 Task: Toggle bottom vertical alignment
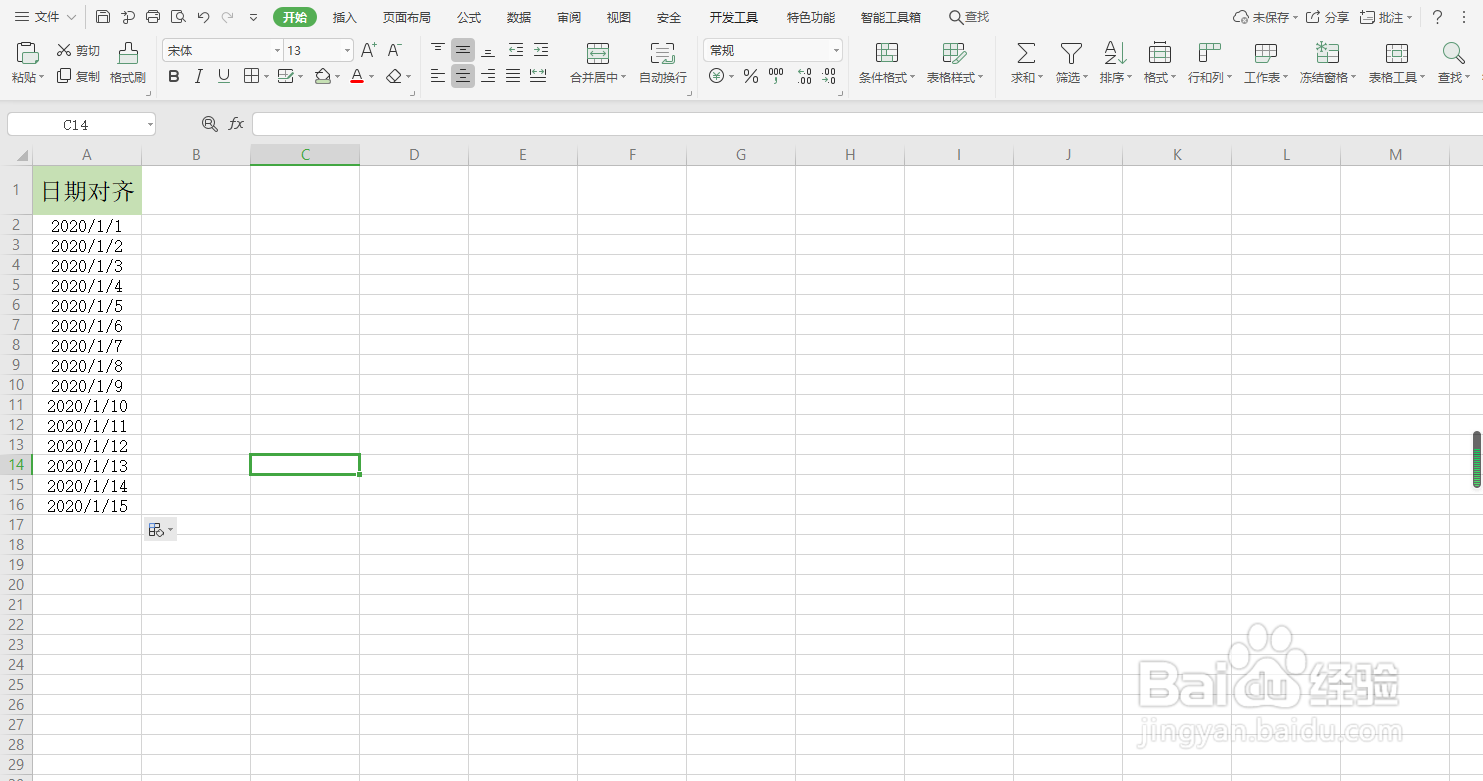point(488,50)
